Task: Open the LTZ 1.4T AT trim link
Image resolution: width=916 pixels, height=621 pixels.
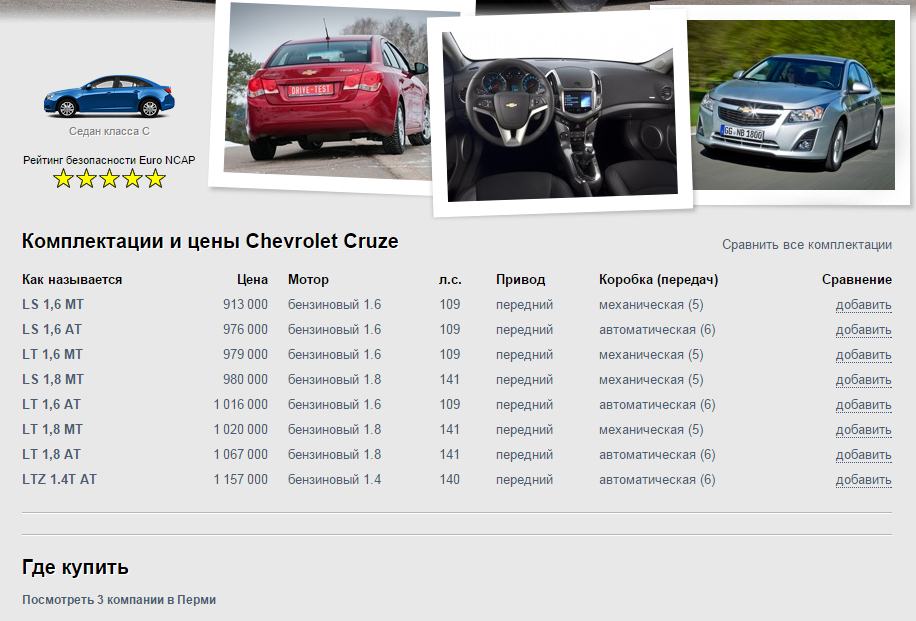Action: coord(60,480)
